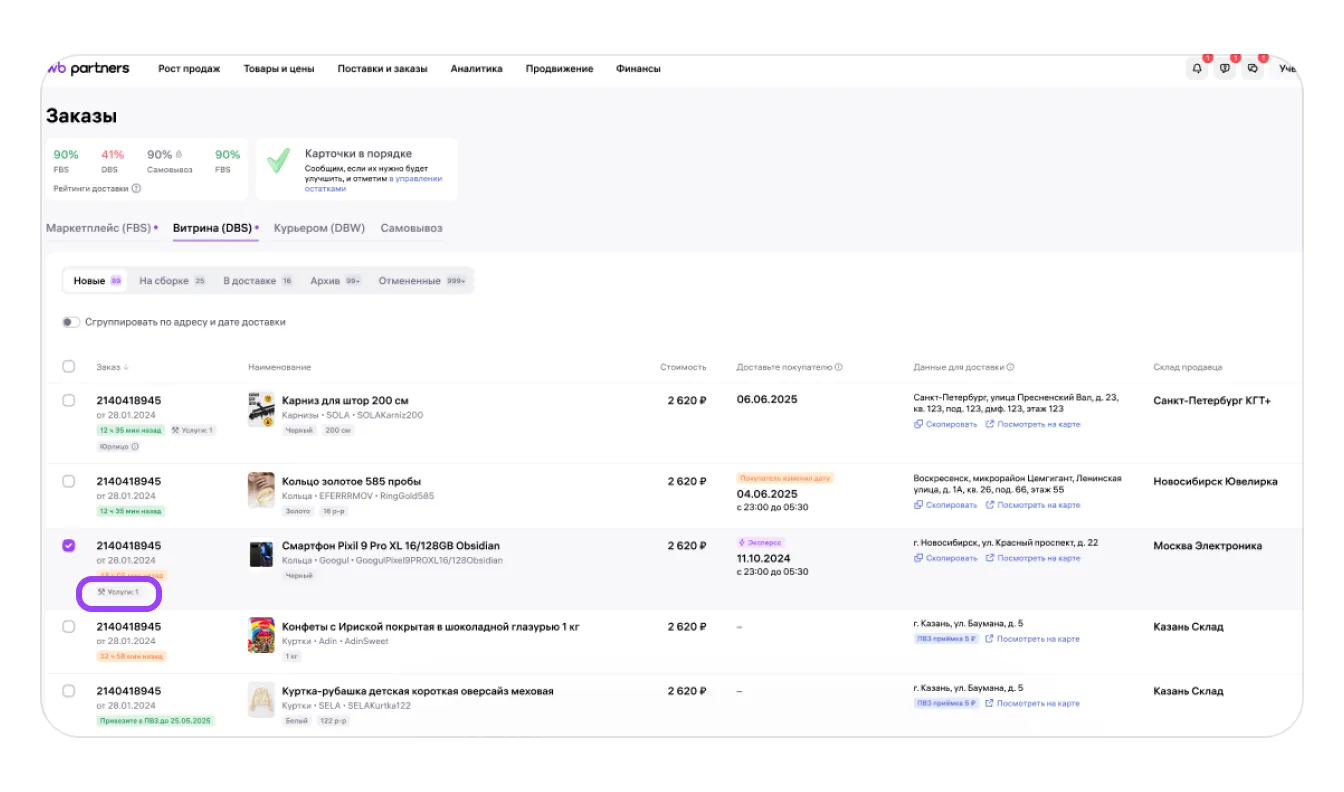Select the Кольцо золотое order checkbox
This screenshot has width=1344, height=792.
pos(69,481)
